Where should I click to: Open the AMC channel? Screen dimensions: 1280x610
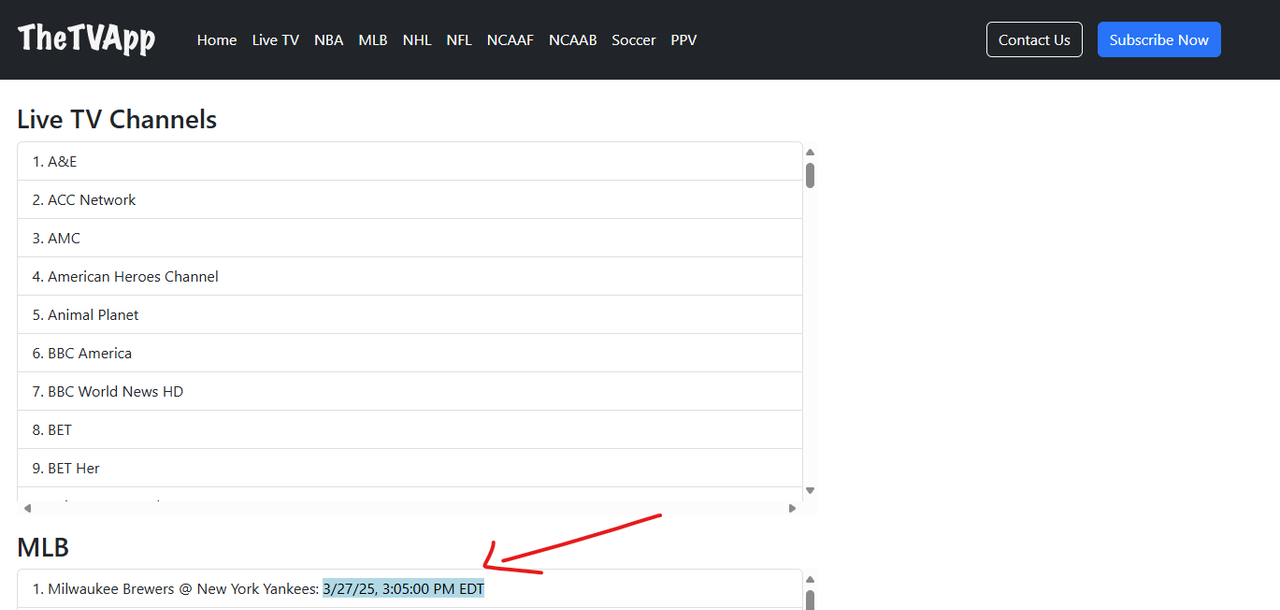410,238
